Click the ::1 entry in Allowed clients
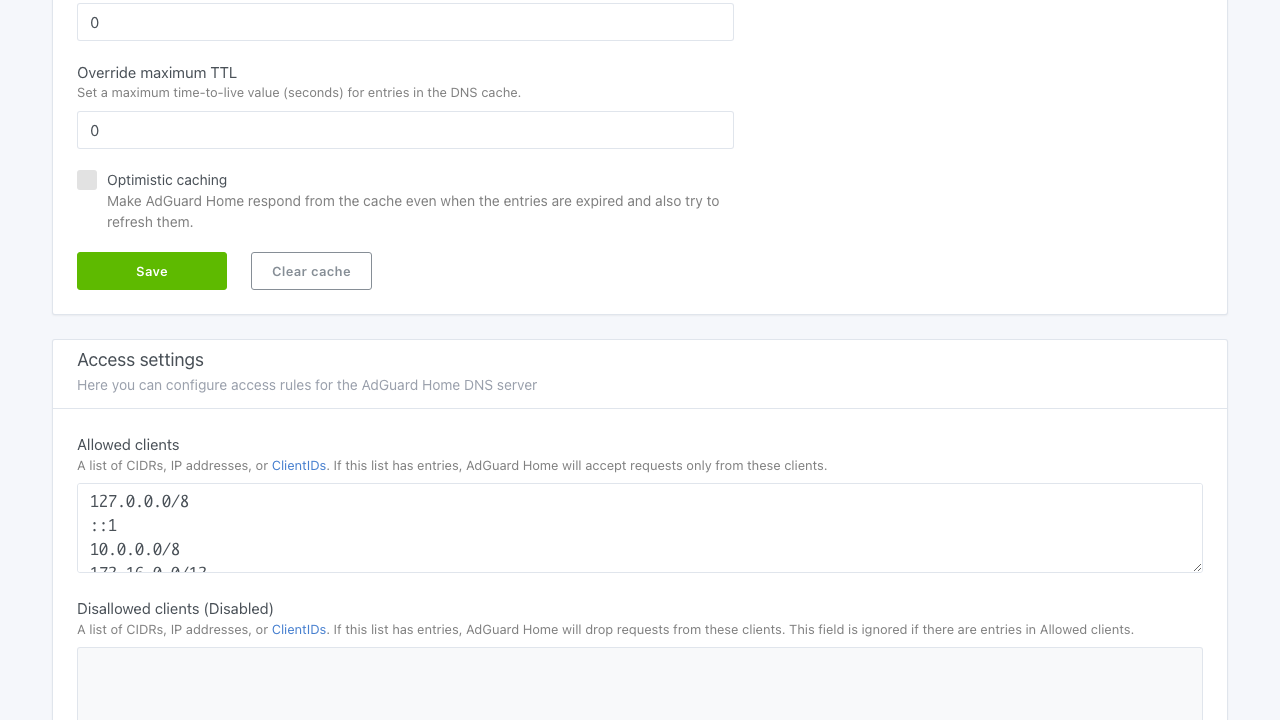Screen dimensions: 1280x720 coord(104,526)
